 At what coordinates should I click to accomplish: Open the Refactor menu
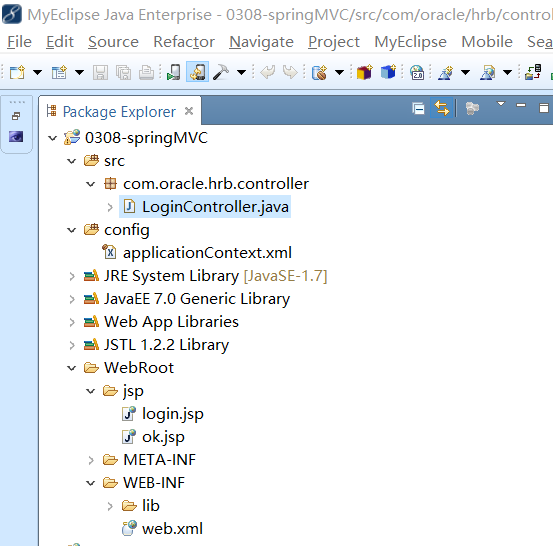(184, 42)
